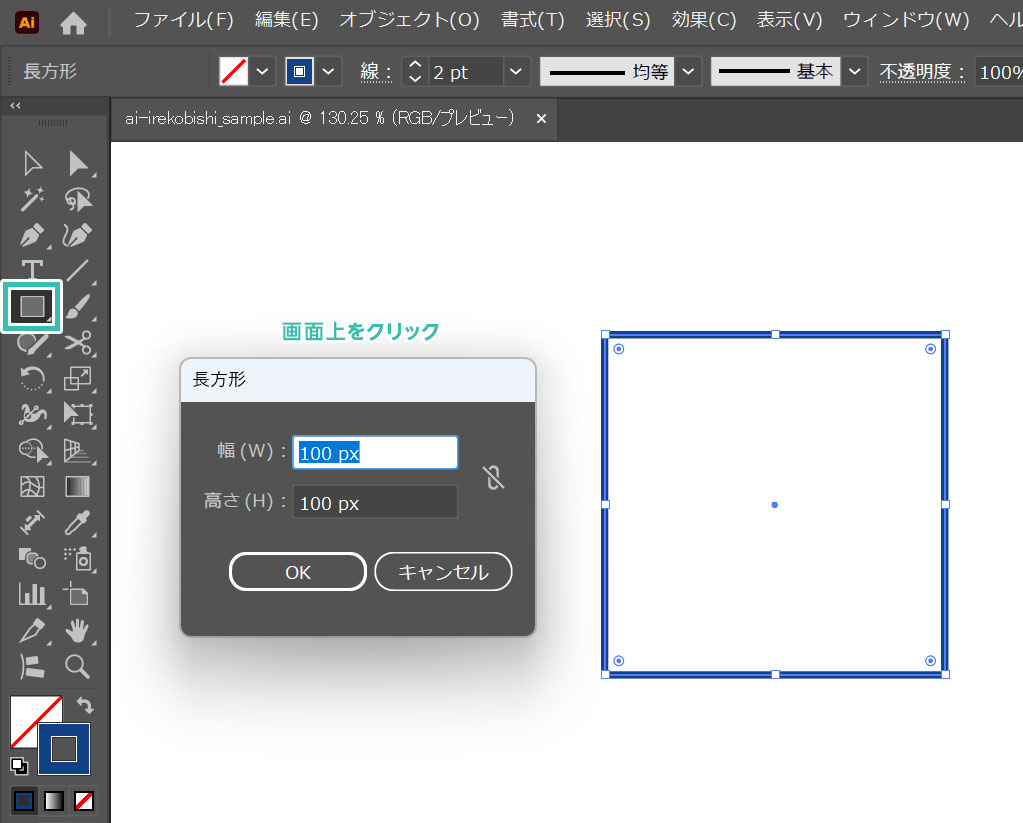
Task: Open the オブジェクト(O) menu
Action: [409, 20]
